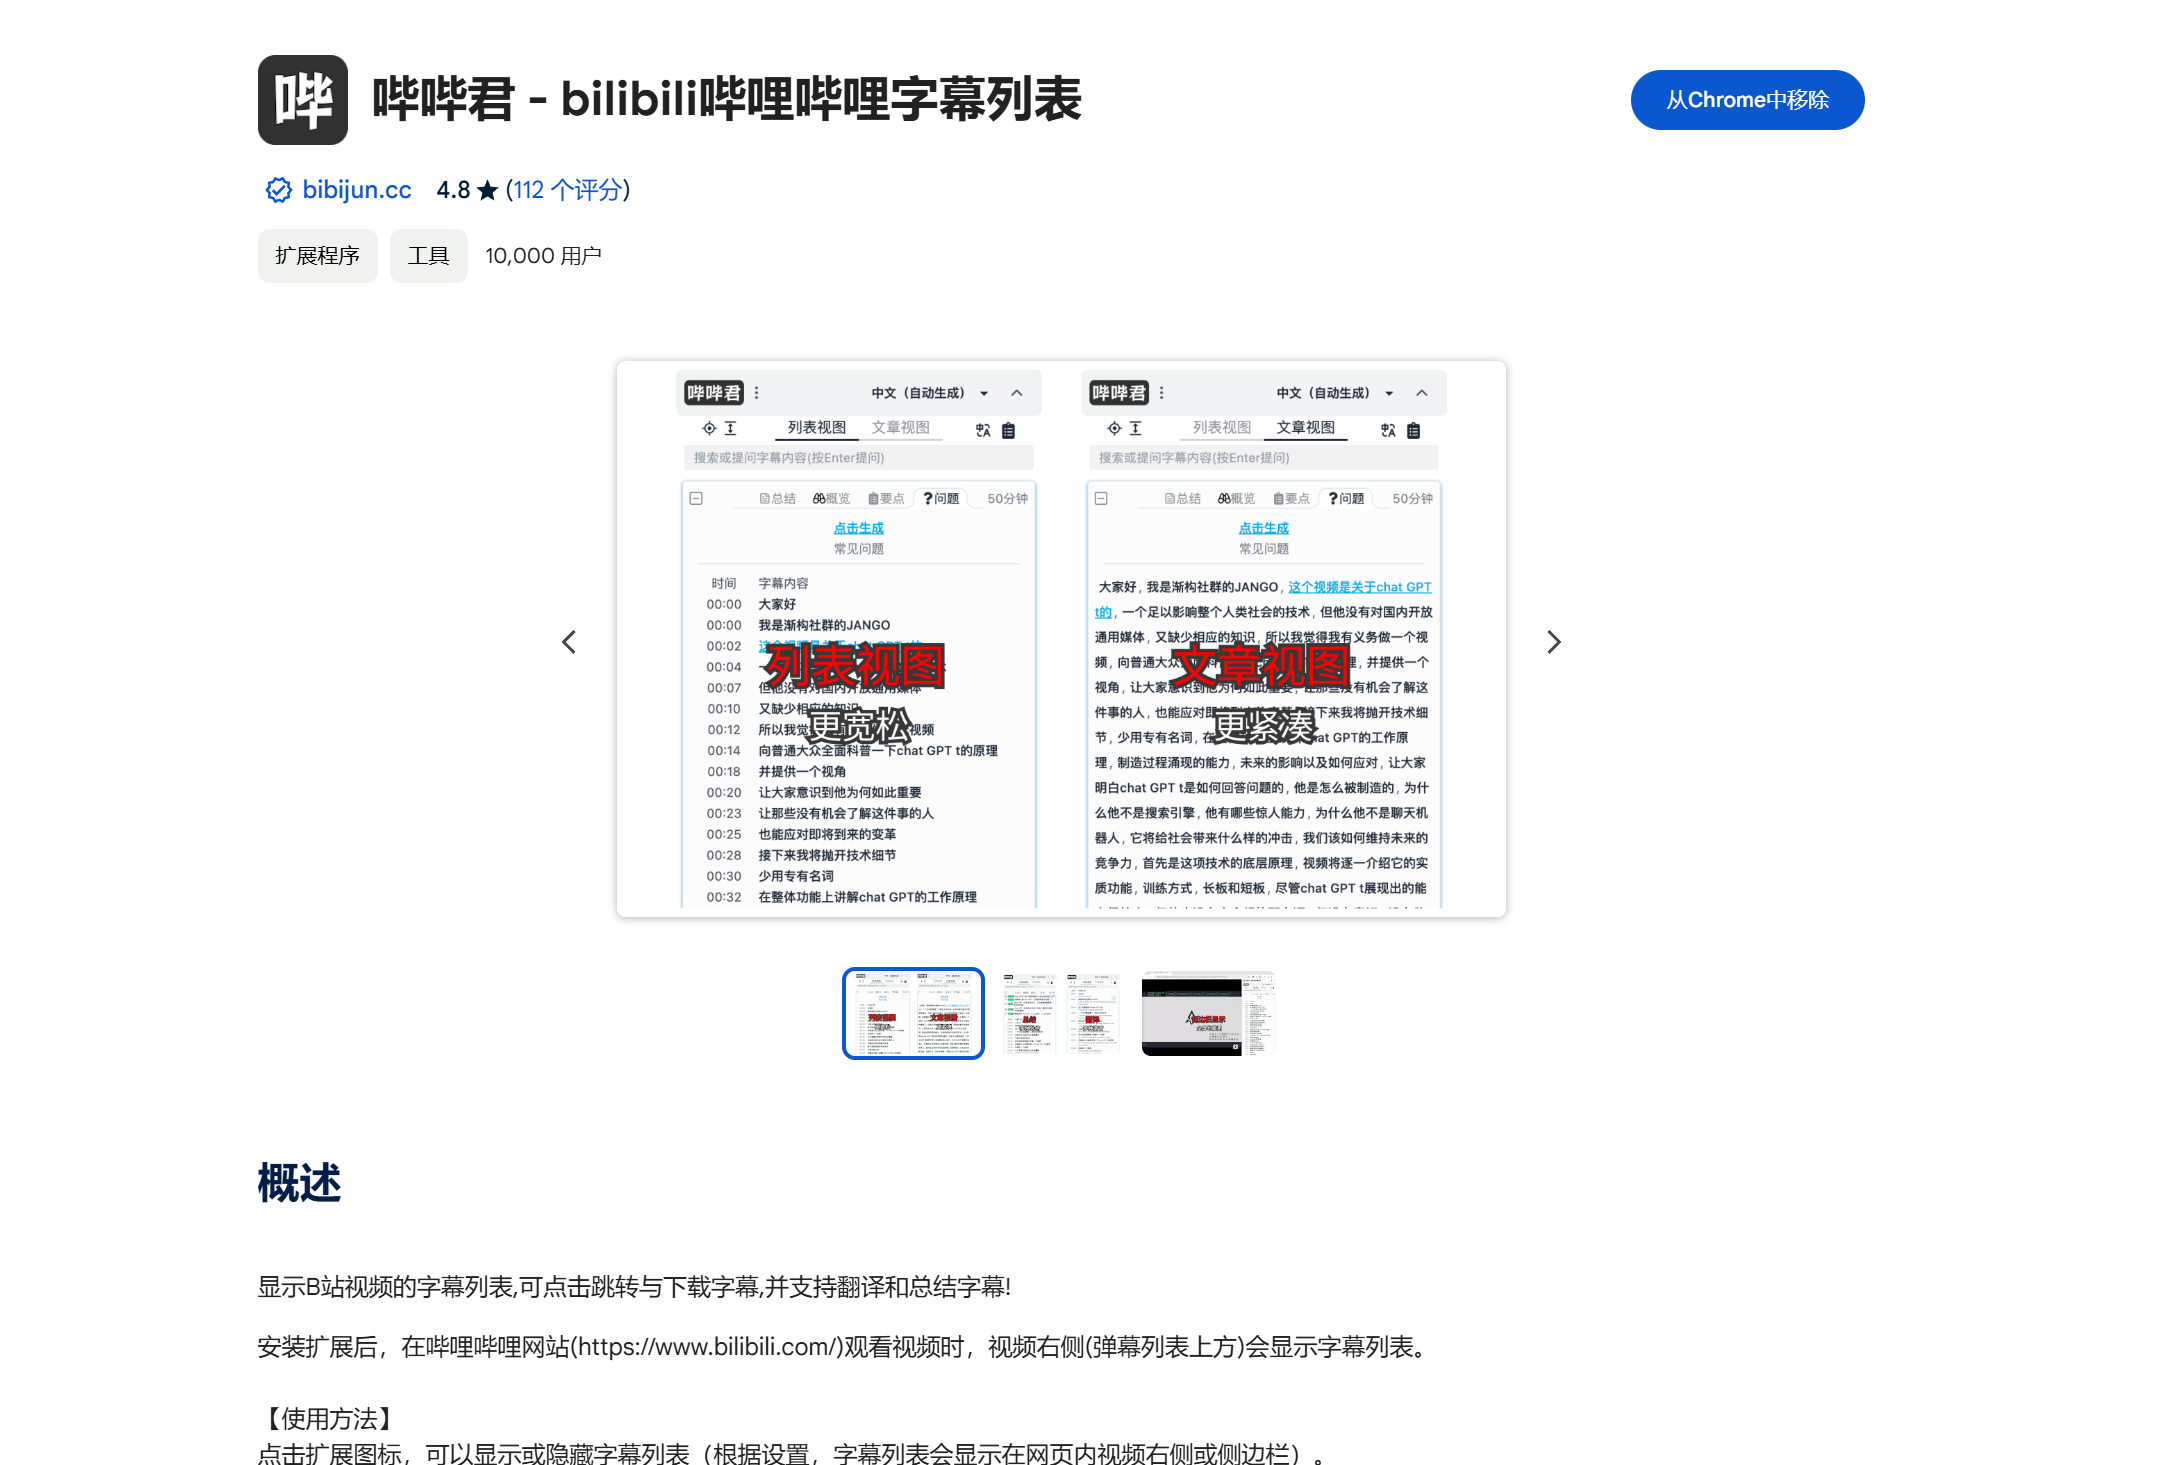
Task: Select 文章视图 tab in the left panel
Action: tap(900, 427)
